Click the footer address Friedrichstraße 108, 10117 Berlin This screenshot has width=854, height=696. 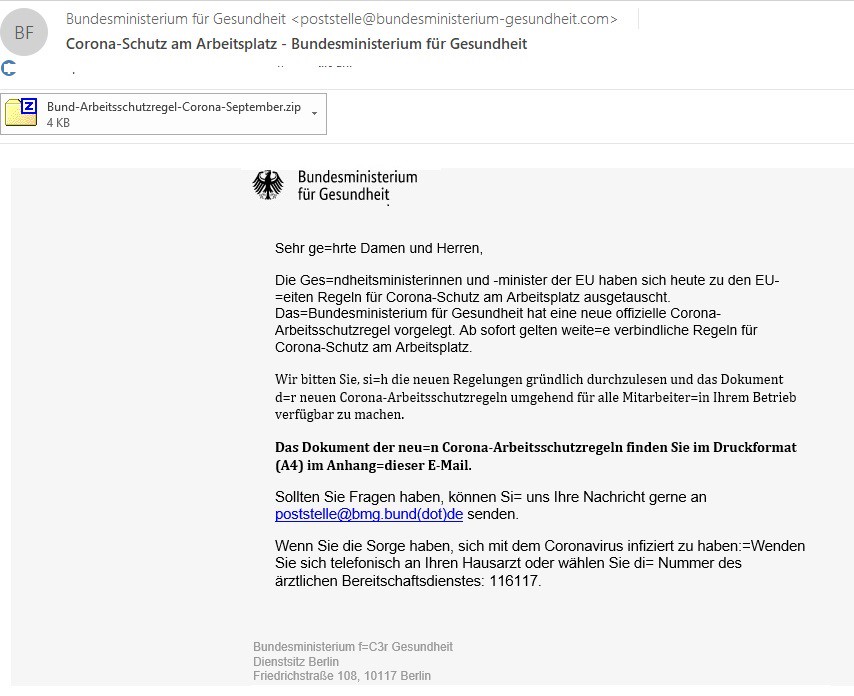[x=341, y=676]
